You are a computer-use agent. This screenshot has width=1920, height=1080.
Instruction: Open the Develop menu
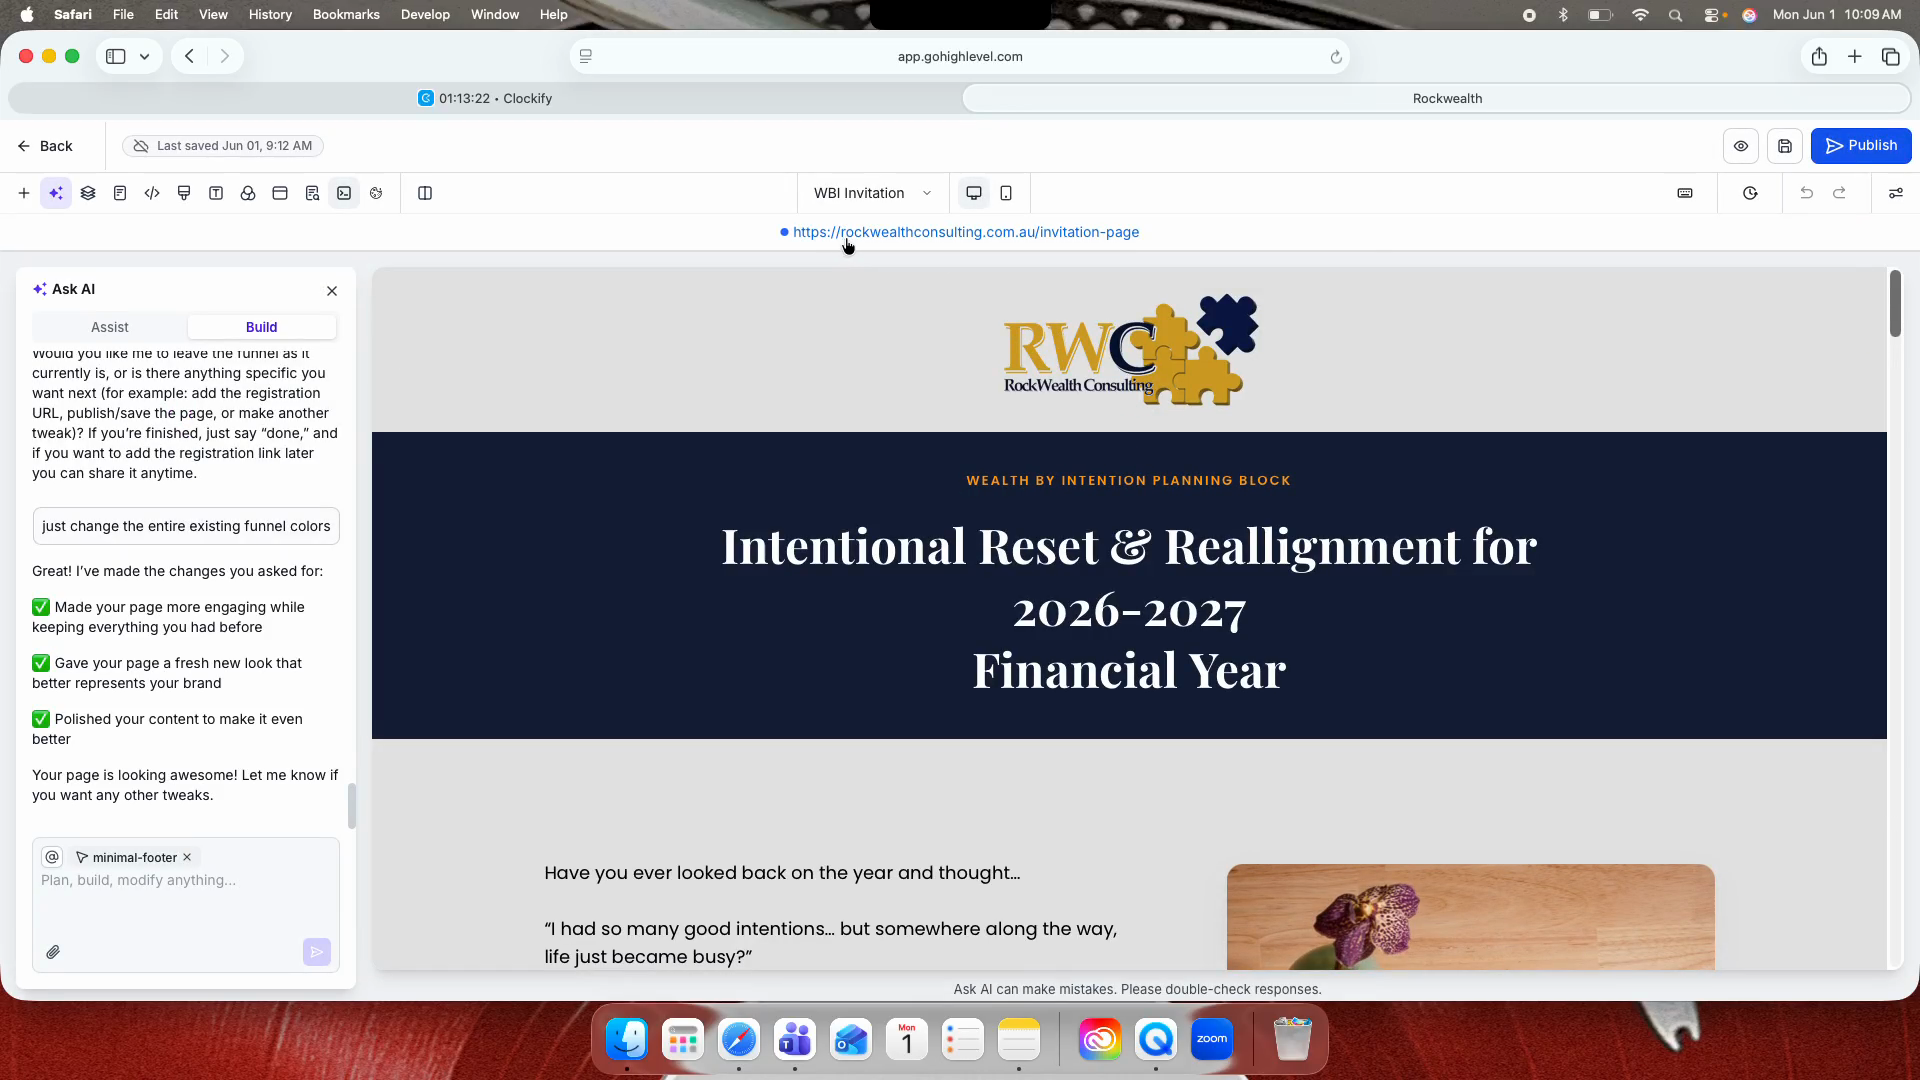[425, 15]
